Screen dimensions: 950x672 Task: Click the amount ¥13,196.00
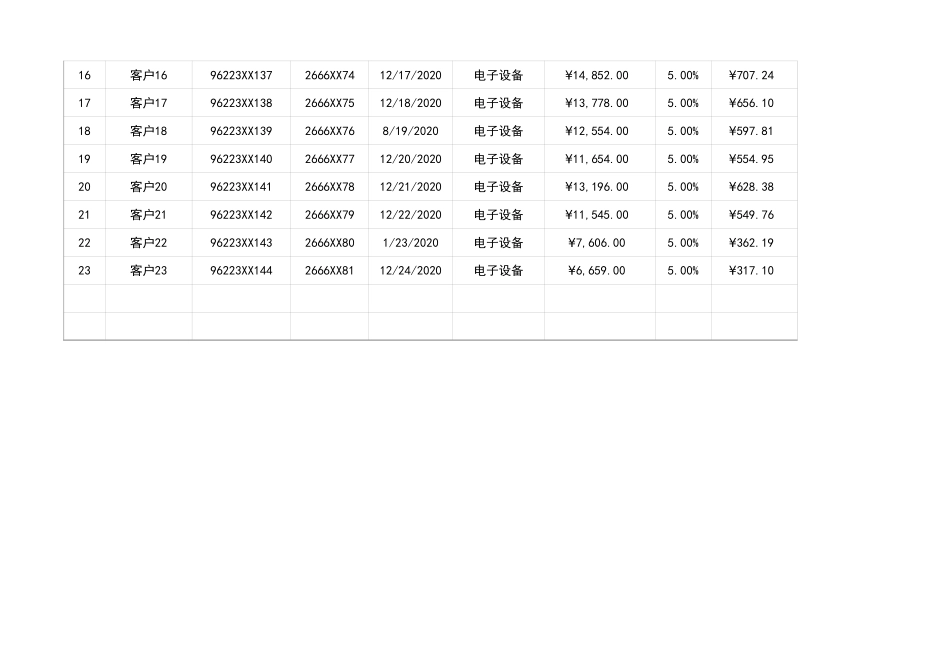coord(597,187)
